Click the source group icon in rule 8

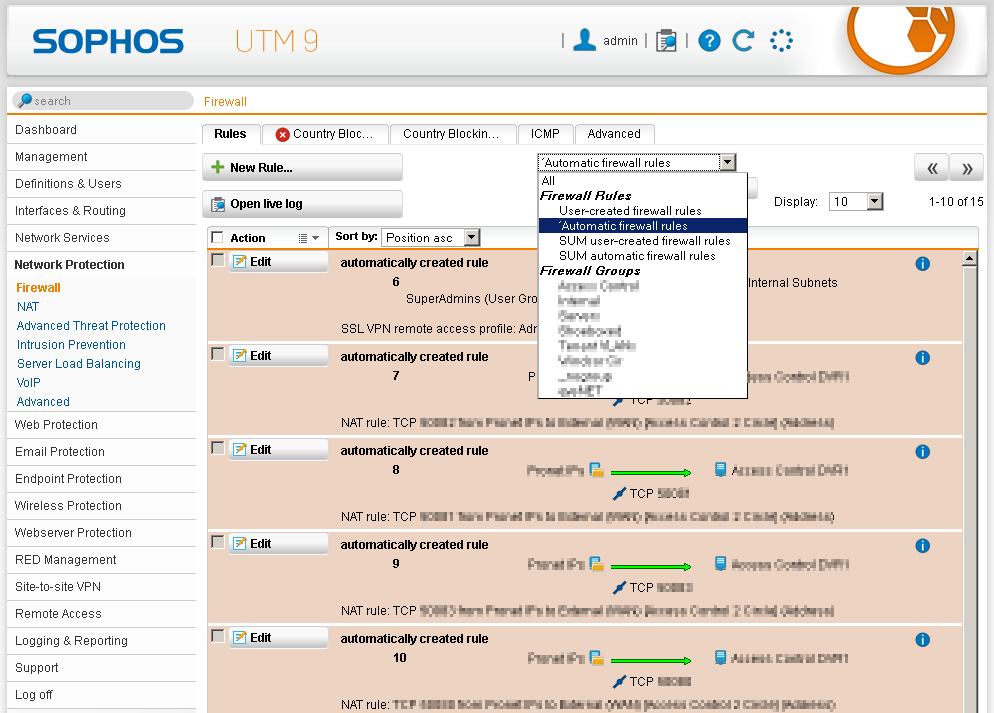(x=596, y=470)
